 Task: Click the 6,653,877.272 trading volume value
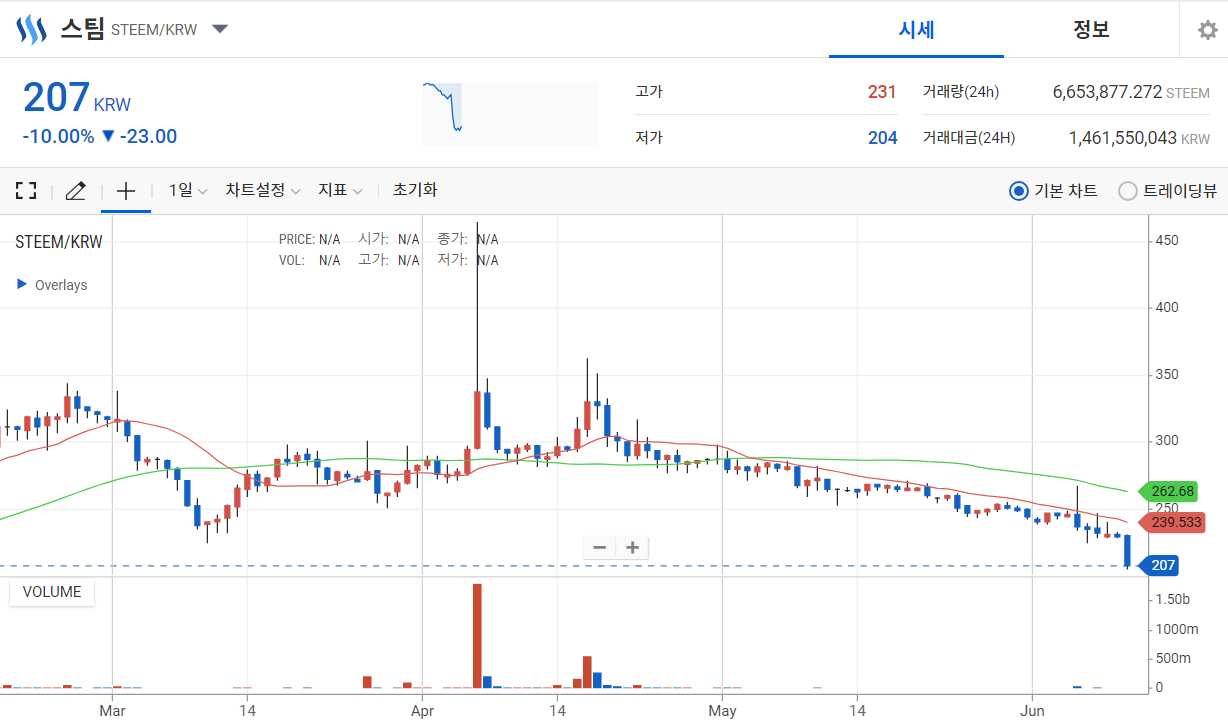tap(1107, 92)
